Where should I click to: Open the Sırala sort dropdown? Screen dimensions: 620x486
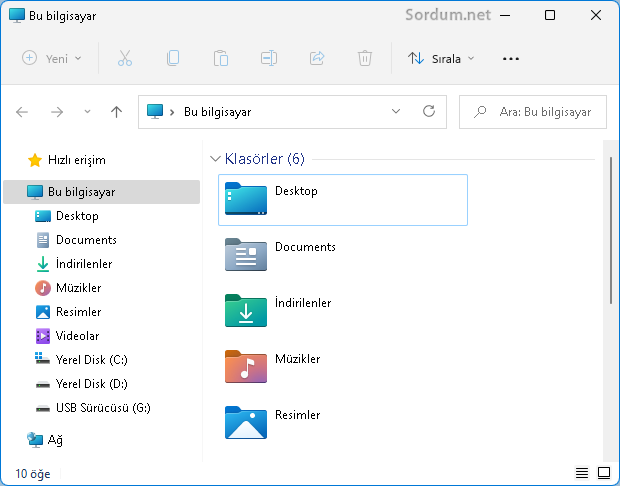(441, 59)
